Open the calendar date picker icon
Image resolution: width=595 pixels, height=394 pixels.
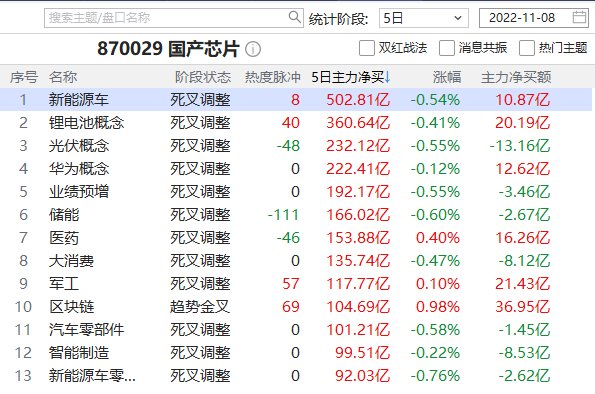pyautogui.click(x=579, y=17)
